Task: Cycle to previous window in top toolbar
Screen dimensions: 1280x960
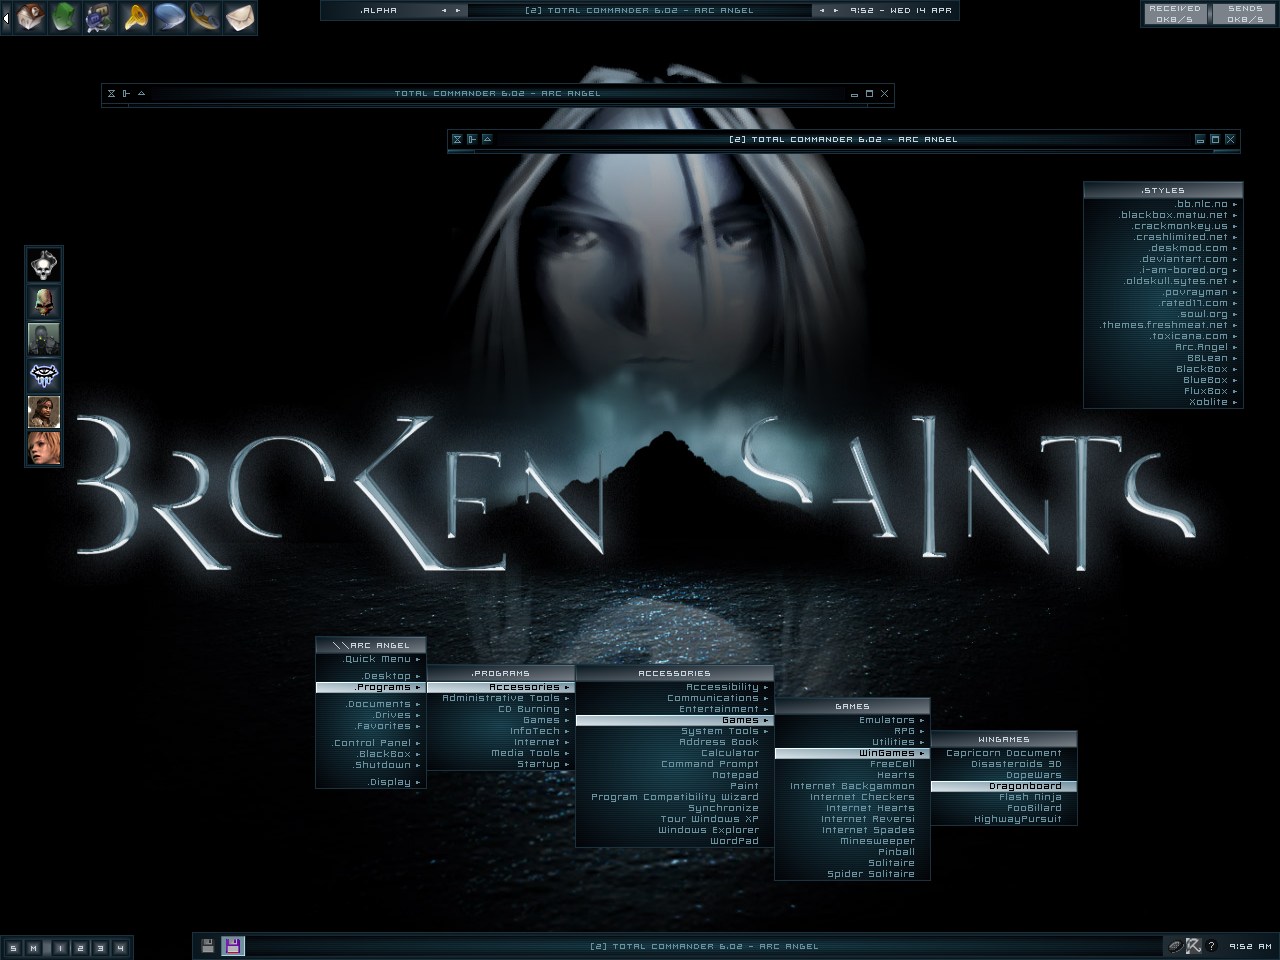Action: point(822,11)
